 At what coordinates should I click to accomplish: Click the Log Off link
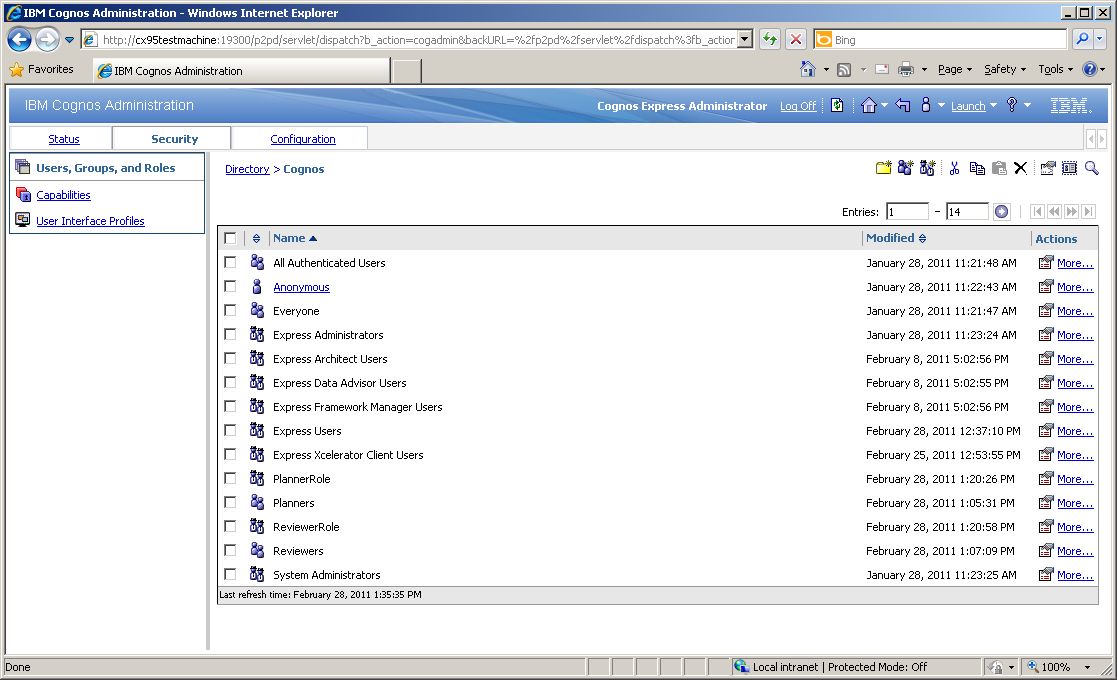(798, 106)
